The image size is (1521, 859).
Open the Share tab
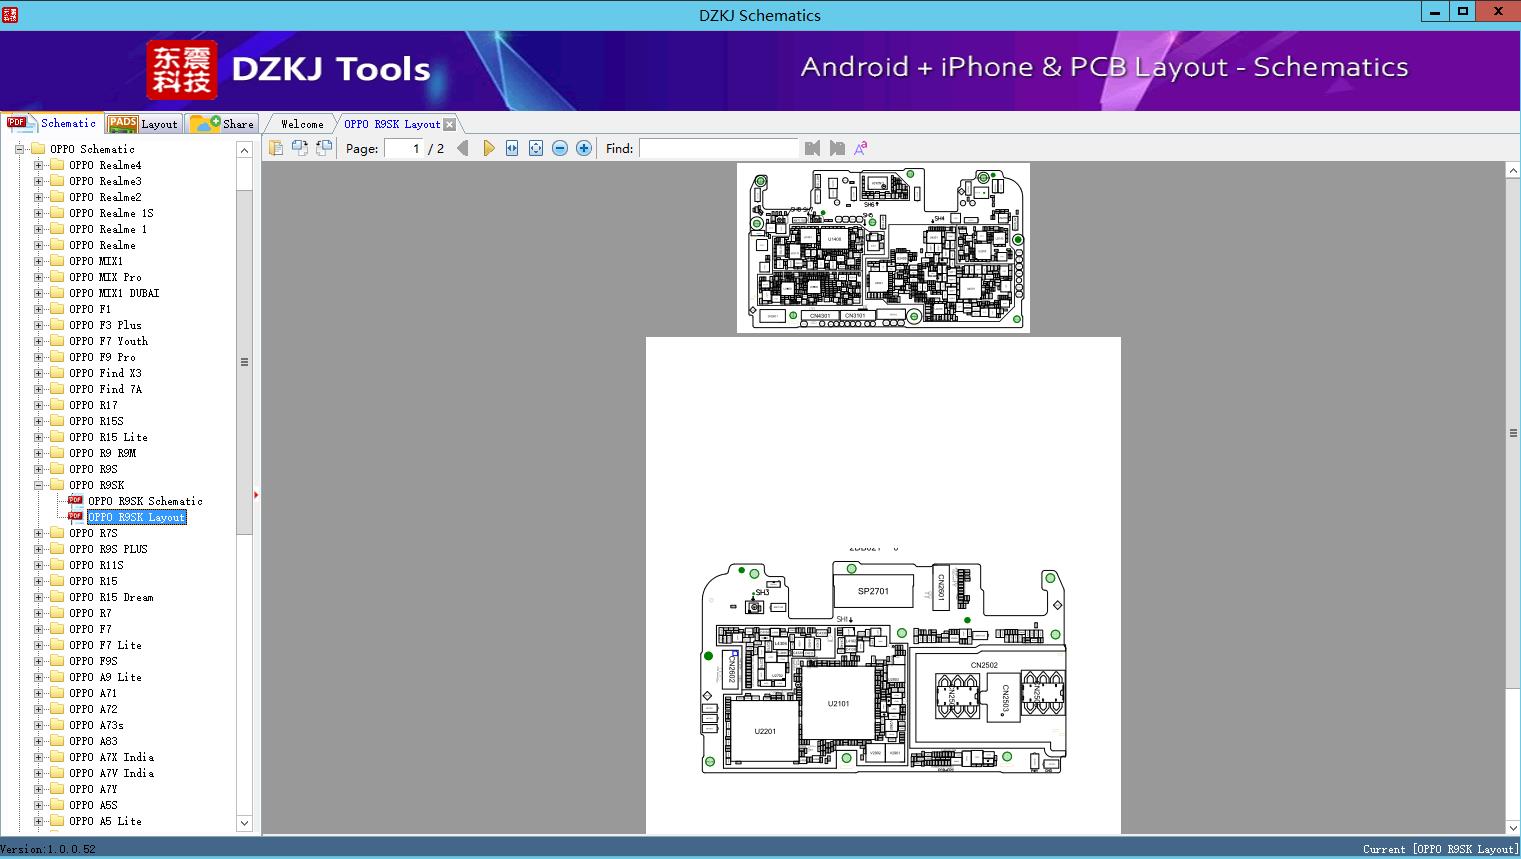pyautogui.click(x=222, y=124)
